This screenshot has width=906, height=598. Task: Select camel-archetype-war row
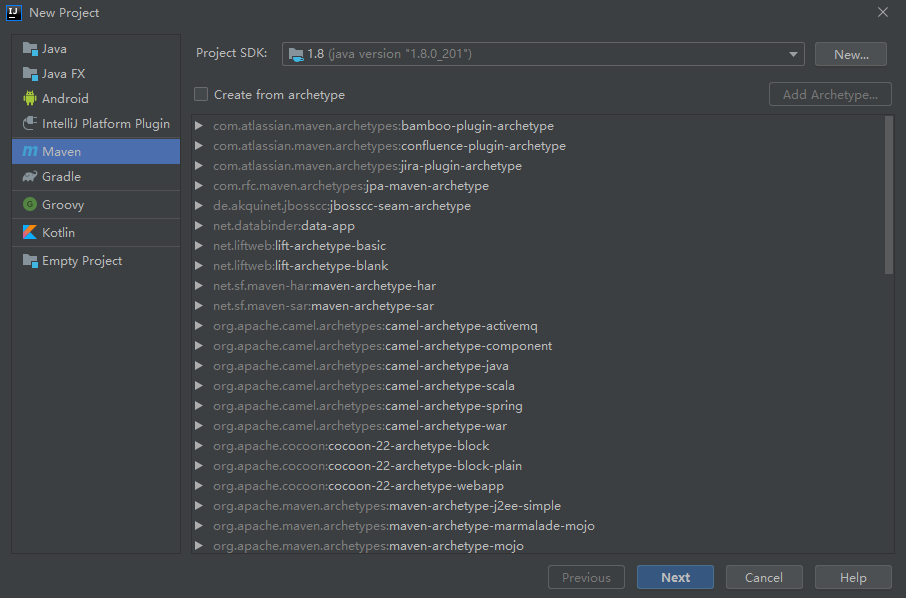point(538,425)
